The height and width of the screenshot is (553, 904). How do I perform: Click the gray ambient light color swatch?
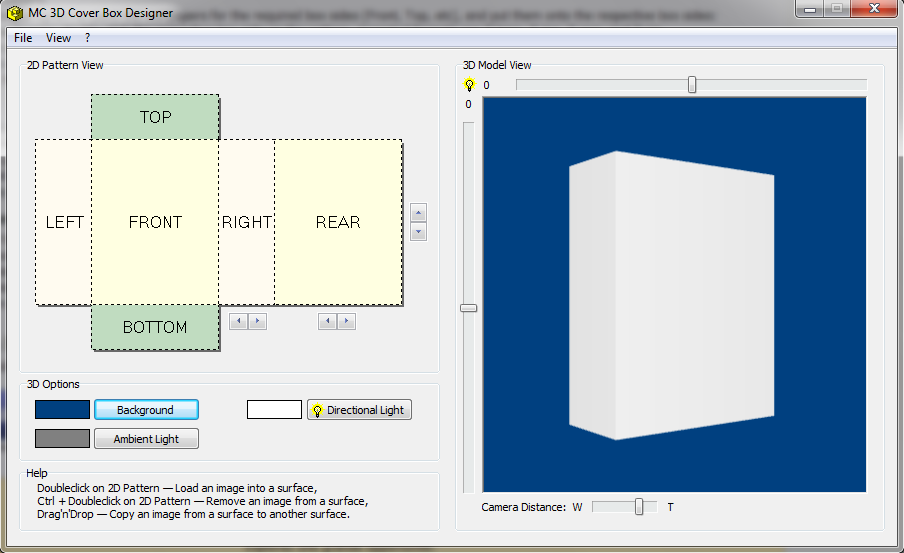click(x=62, y=439)
